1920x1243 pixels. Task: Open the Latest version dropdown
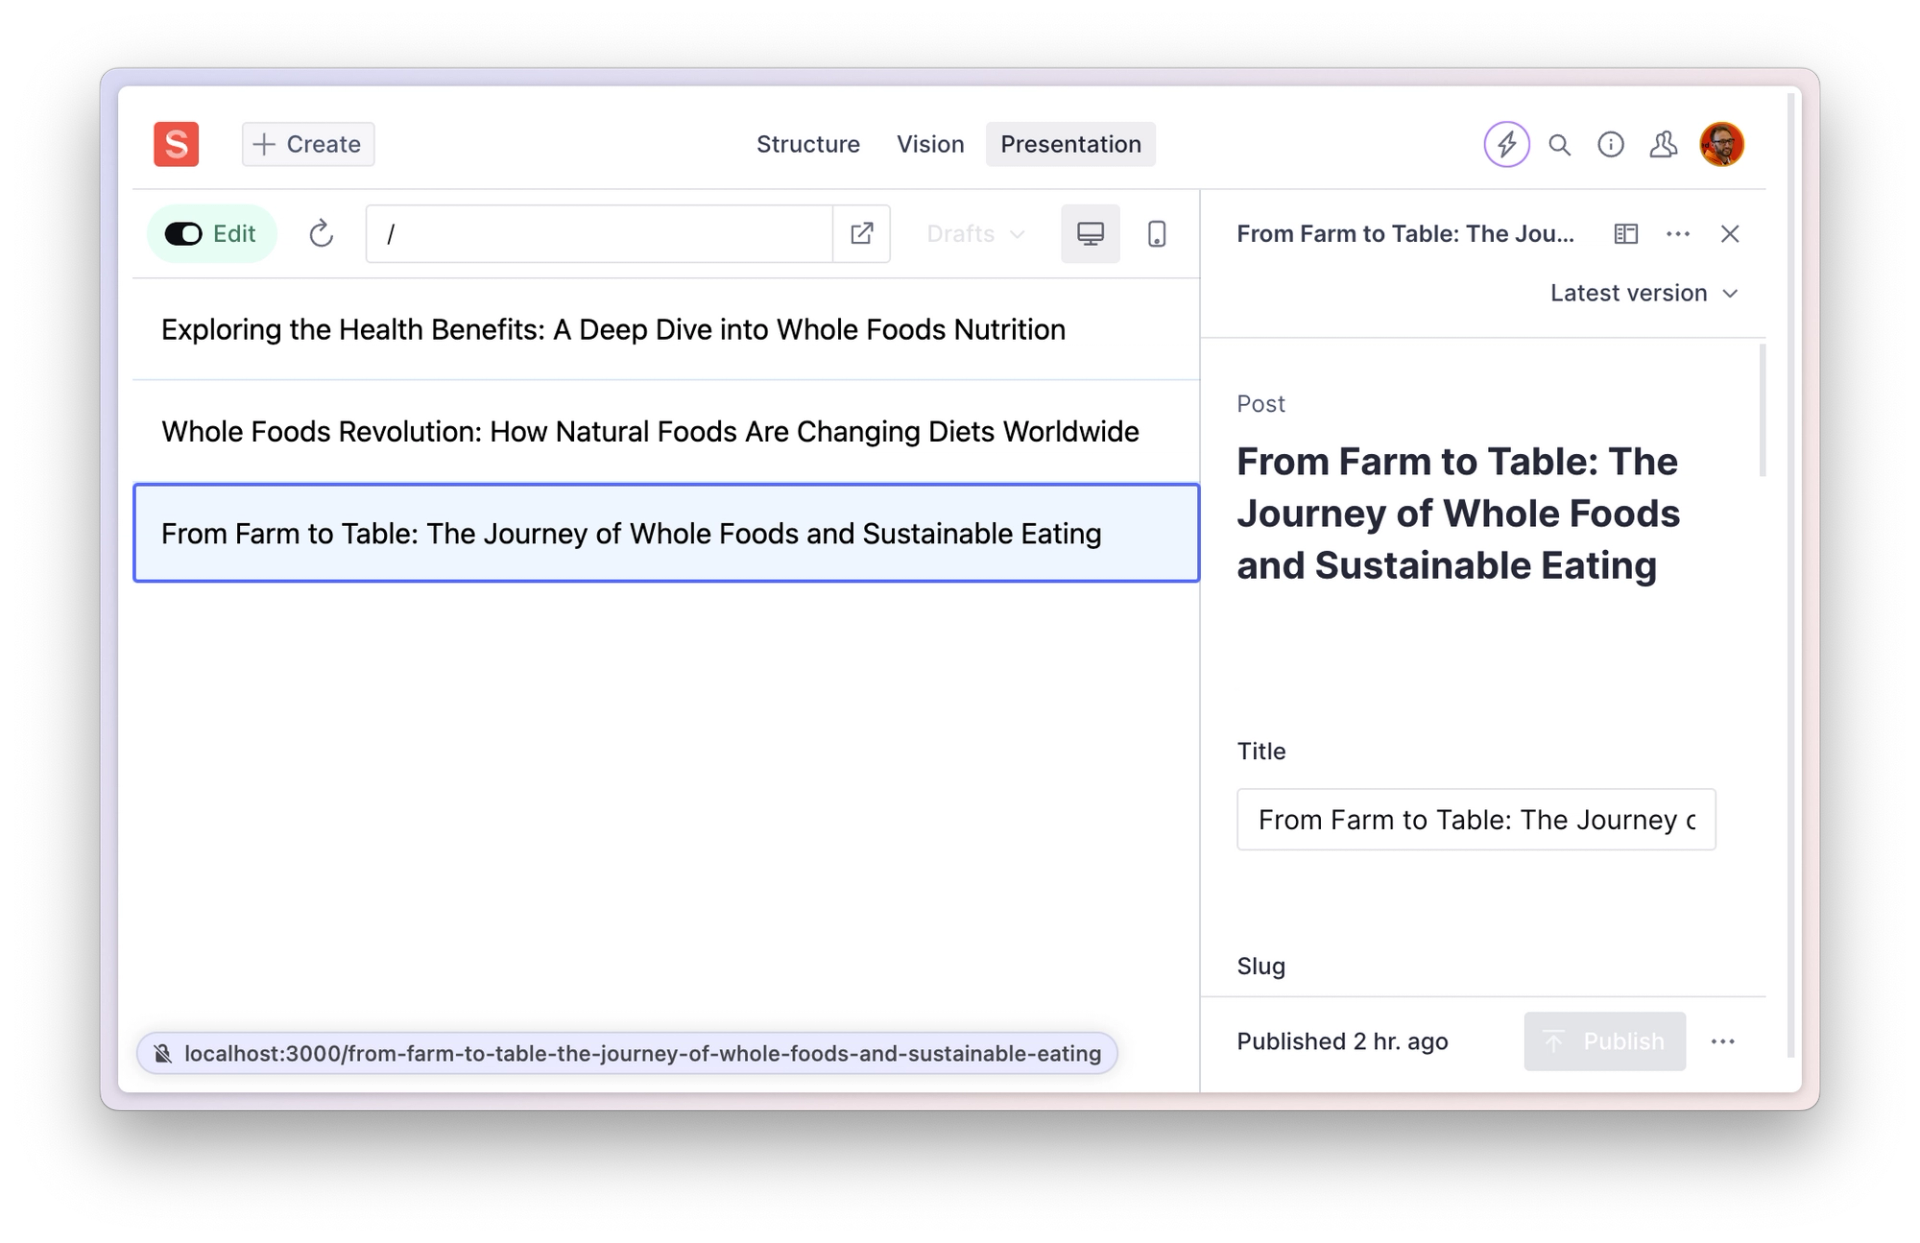coord(1643,293)
